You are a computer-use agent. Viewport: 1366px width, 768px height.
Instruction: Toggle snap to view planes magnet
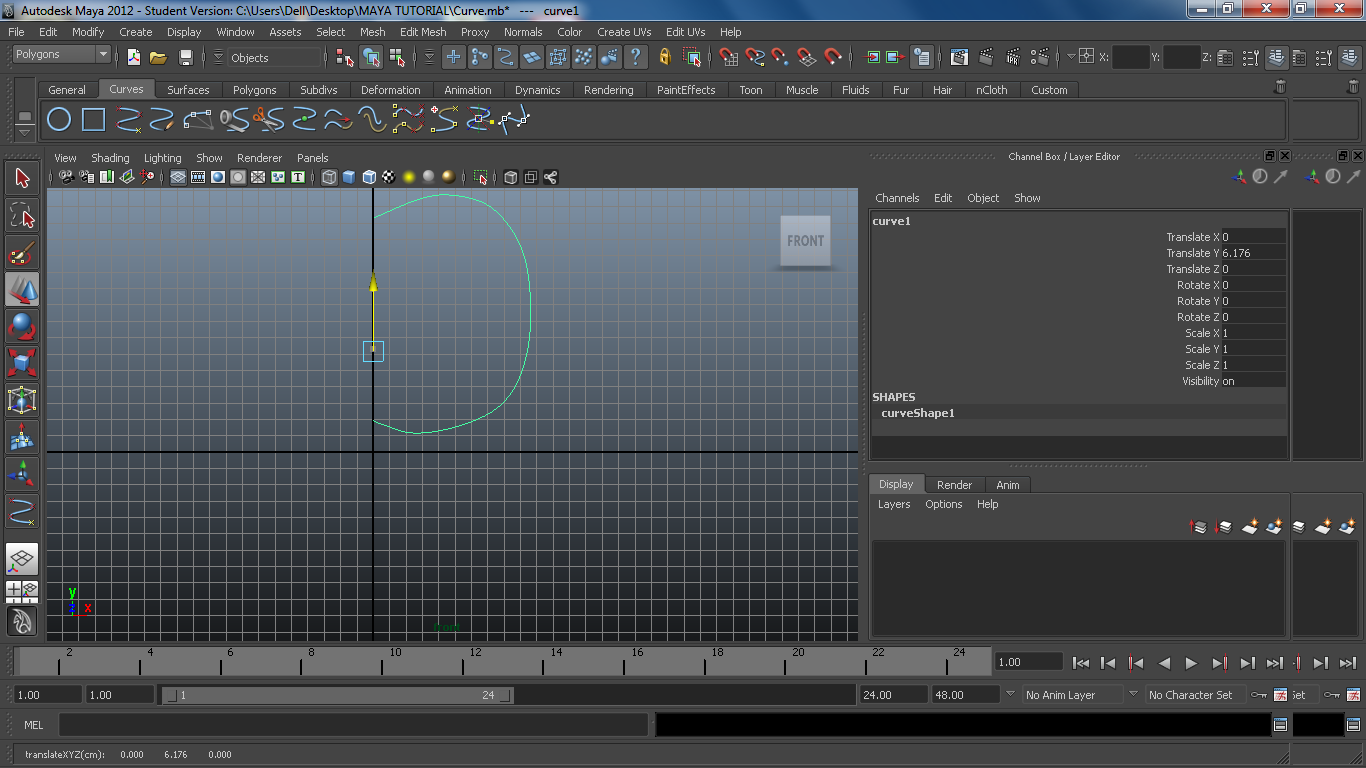point(807,57)
